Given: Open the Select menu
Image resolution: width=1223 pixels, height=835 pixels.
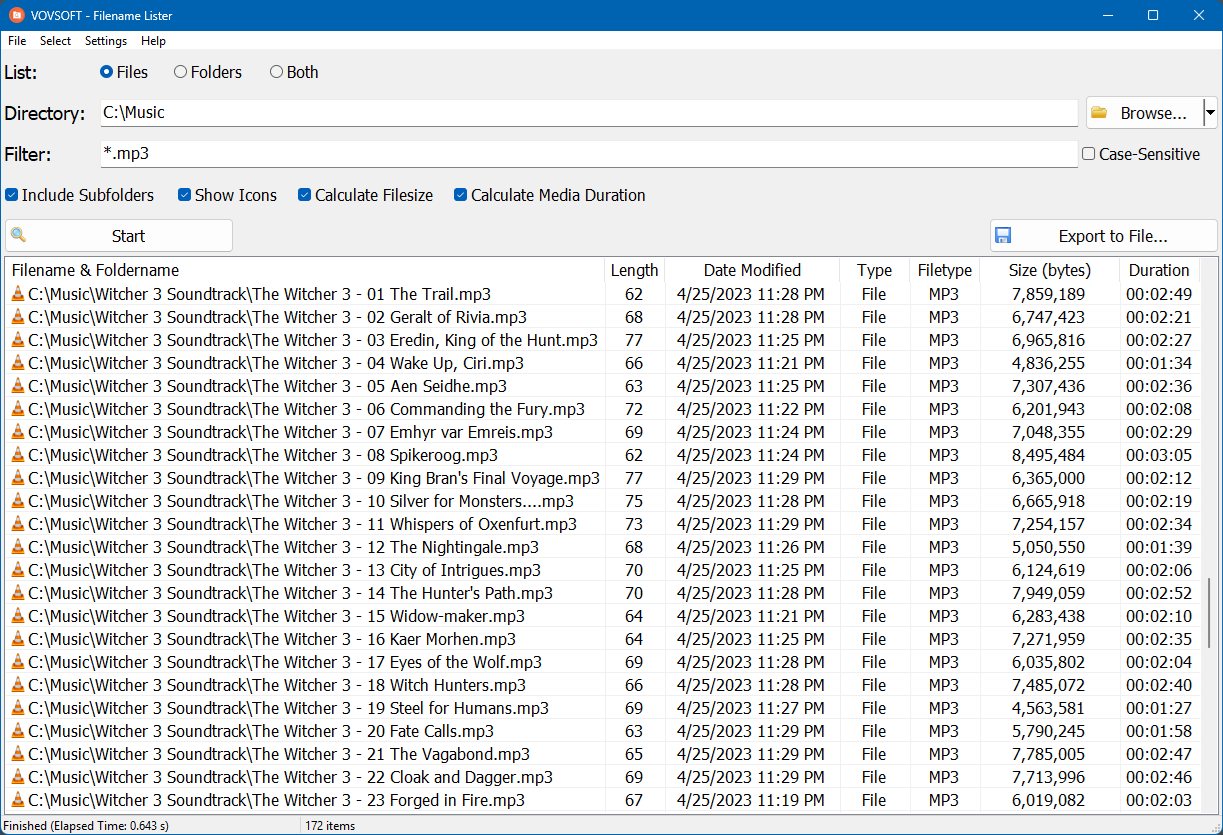Looking at the screenshot, I should pos(55,41).
